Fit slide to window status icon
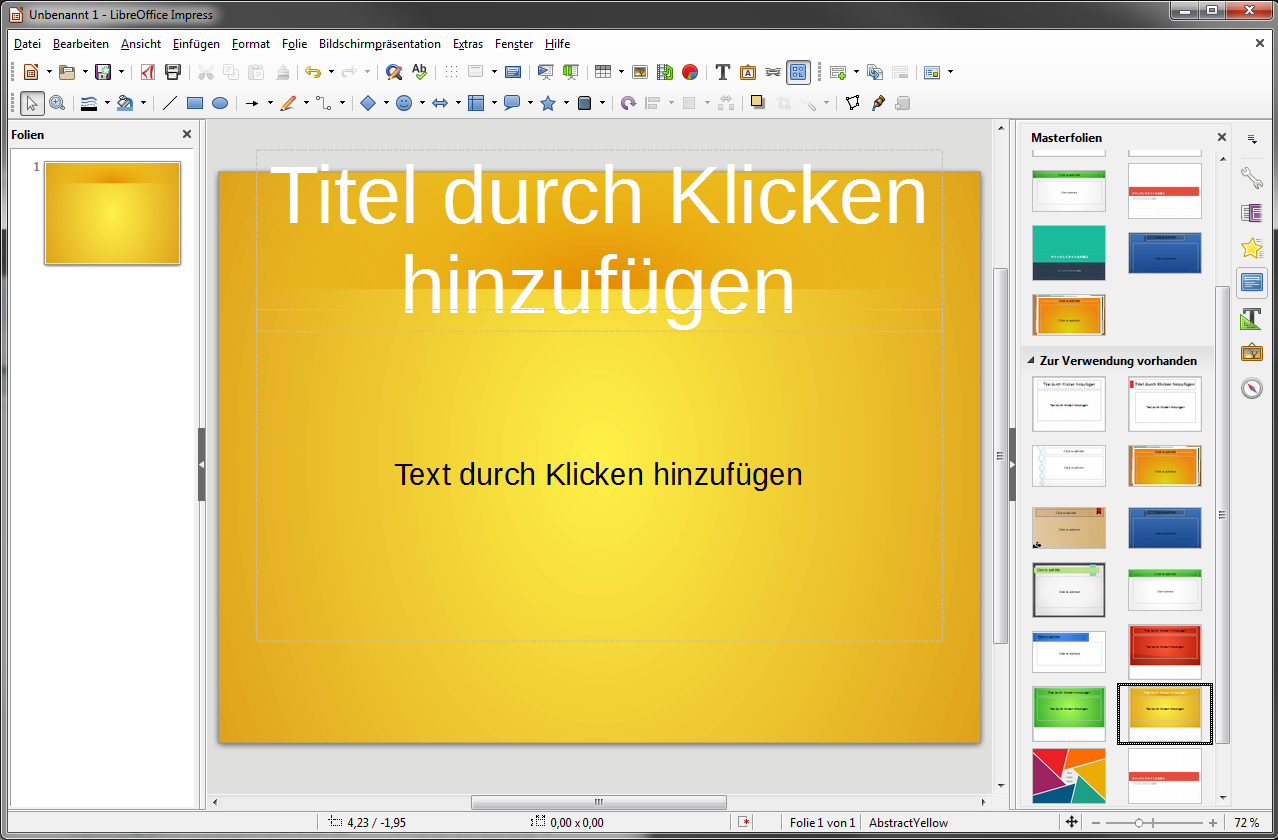Image resolution: width=1278 pixels, height=840 pixels. [1072, 822]
